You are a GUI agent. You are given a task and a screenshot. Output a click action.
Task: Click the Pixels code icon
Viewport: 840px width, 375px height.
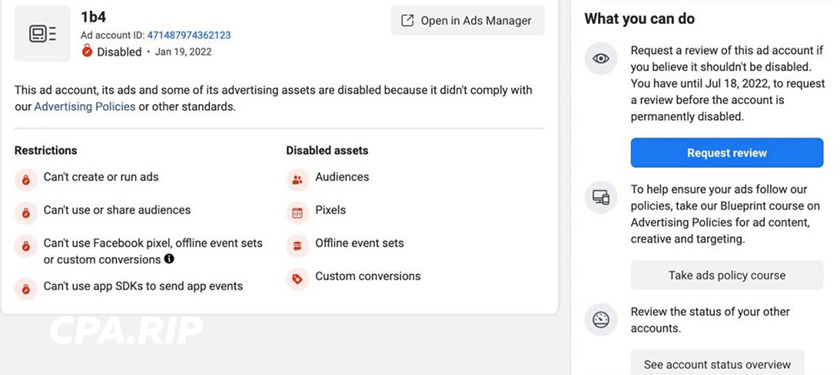coord(297,213)
